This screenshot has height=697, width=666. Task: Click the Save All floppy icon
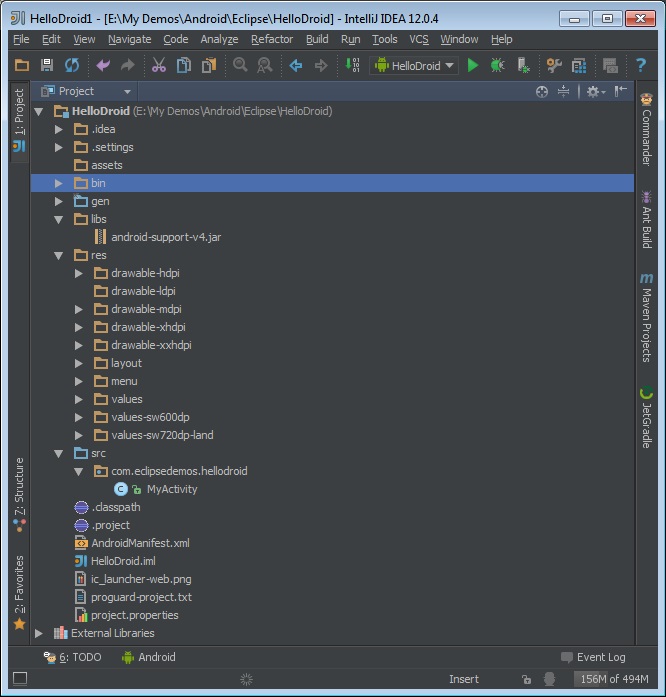[47, 66]
